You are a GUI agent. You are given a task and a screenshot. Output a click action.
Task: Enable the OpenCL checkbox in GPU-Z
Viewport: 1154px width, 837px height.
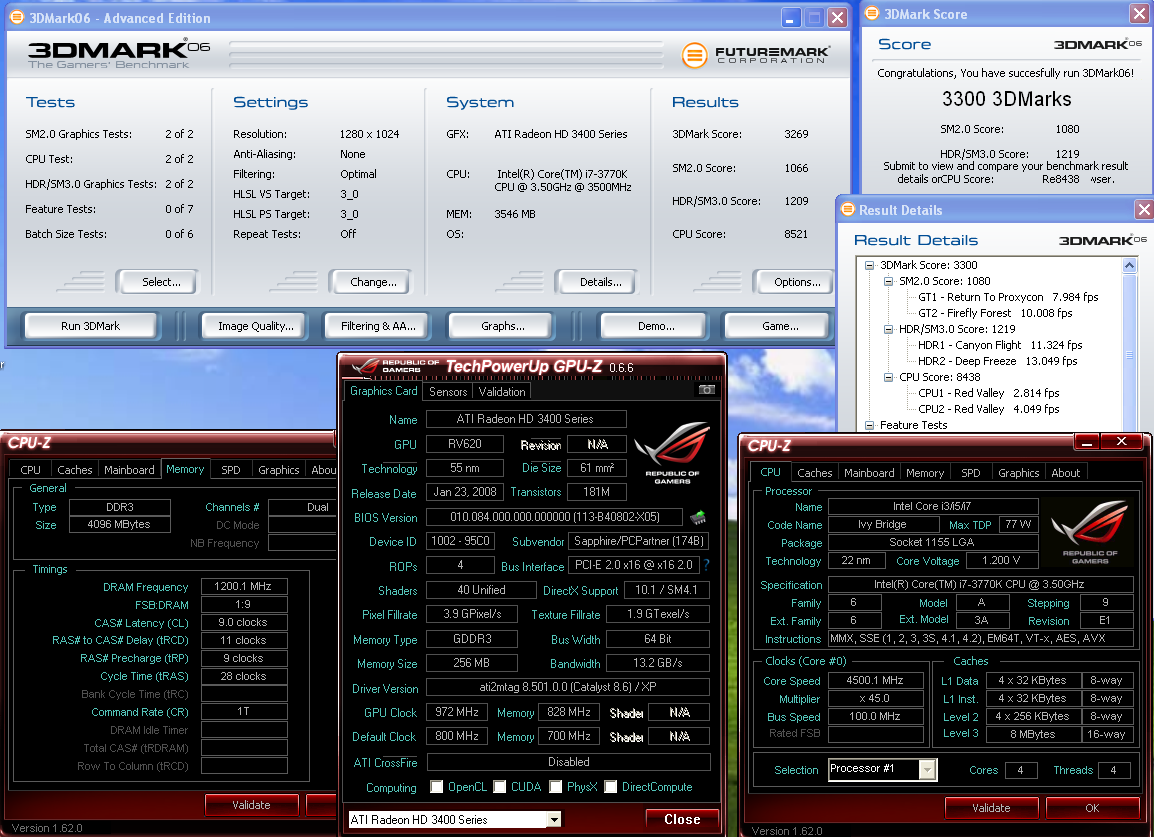click(436, 787)
